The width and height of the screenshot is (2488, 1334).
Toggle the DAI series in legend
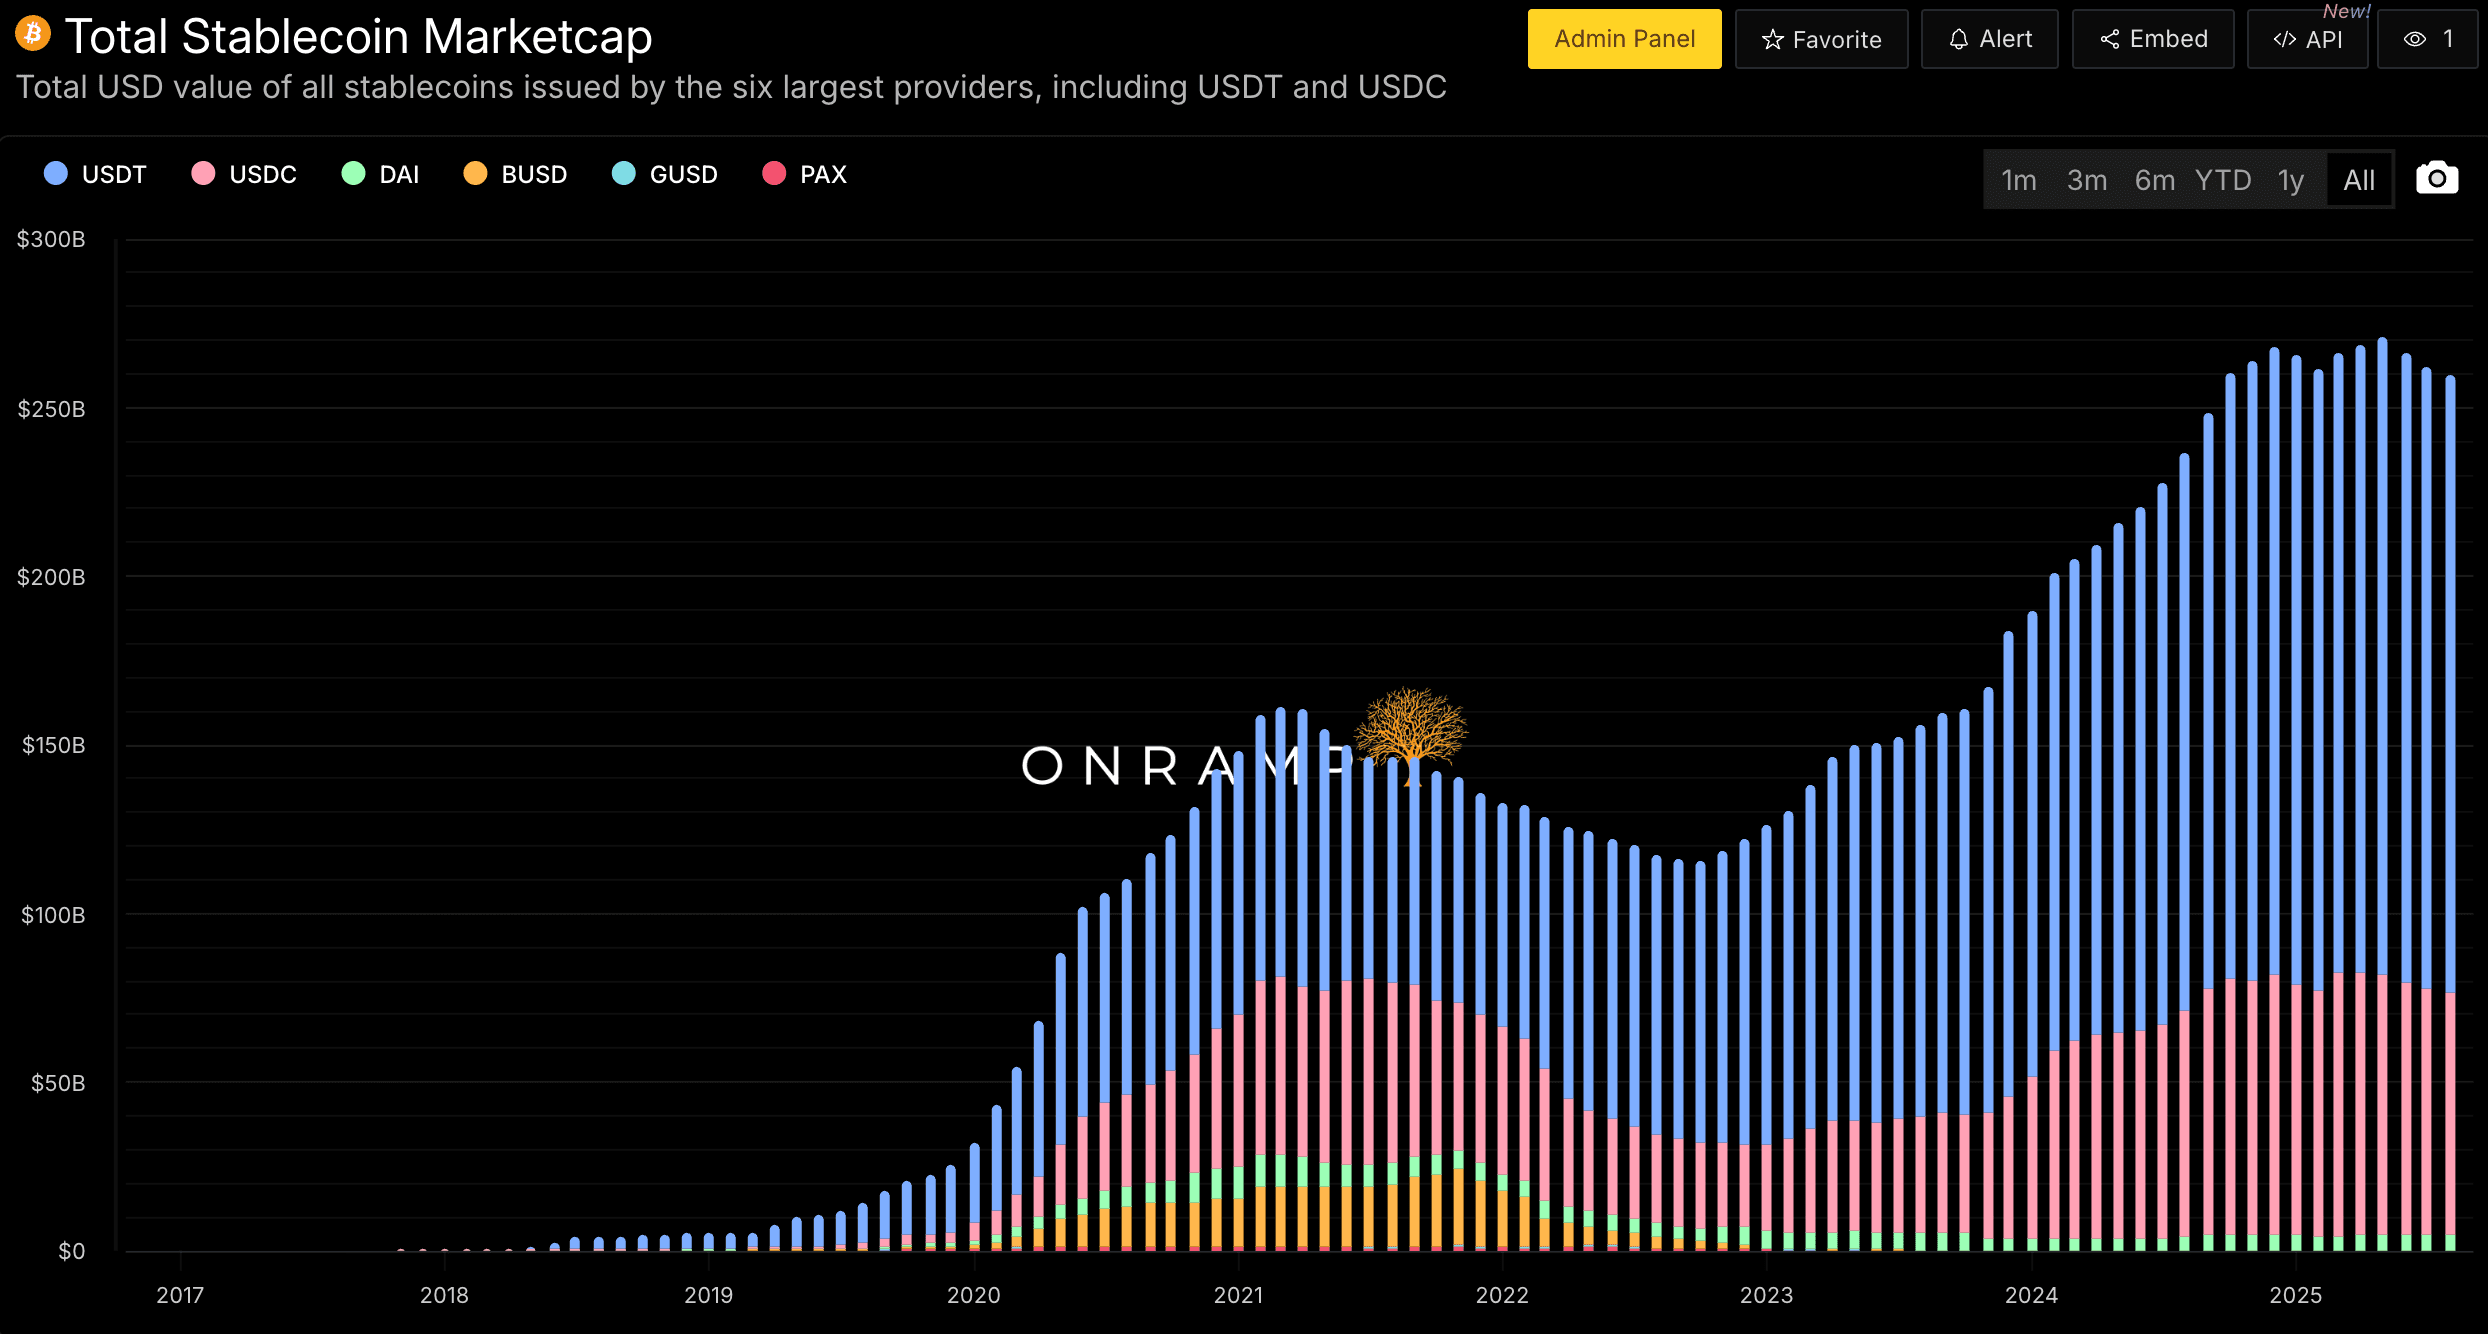pyautogui.click(x=380, y=174)
